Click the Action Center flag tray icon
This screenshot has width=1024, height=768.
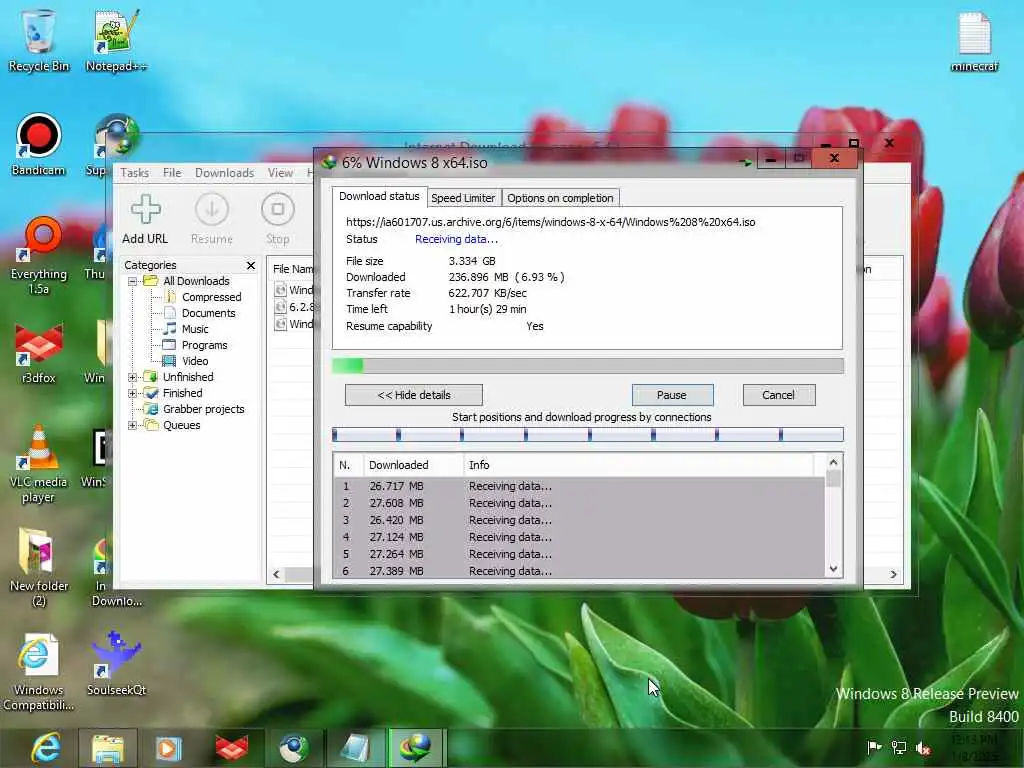point(874,748)
